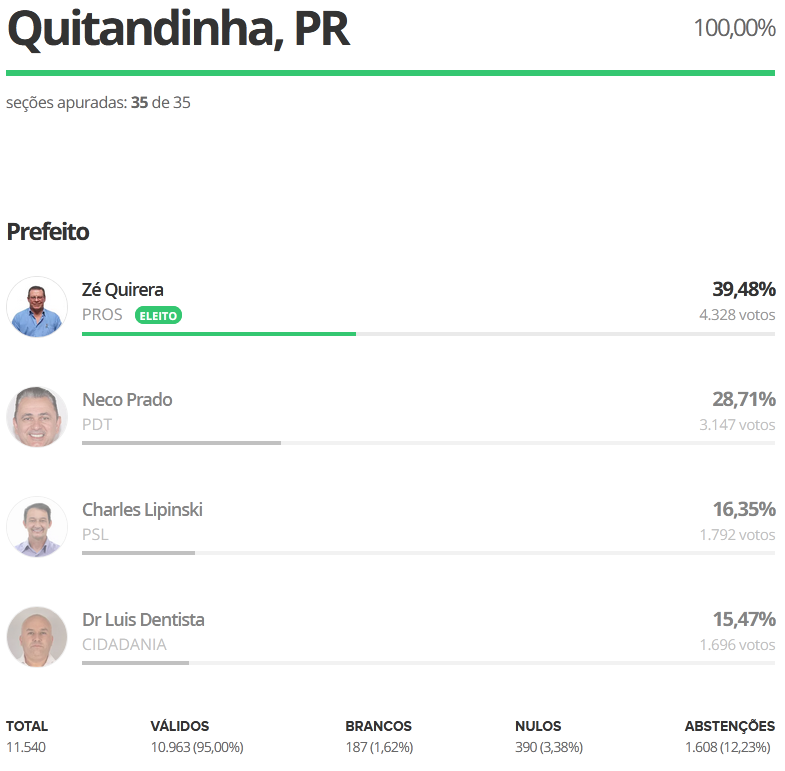
Task: Click the green ELEITO badge
Action: click(158, 315)
